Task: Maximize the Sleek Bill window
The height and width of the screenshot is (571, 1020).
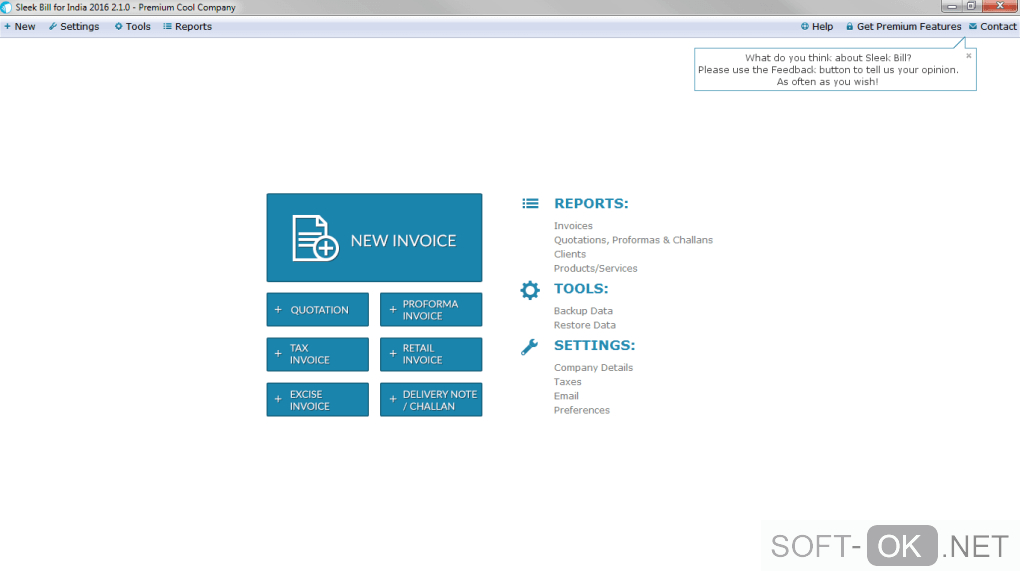Action: pos(971,6)
